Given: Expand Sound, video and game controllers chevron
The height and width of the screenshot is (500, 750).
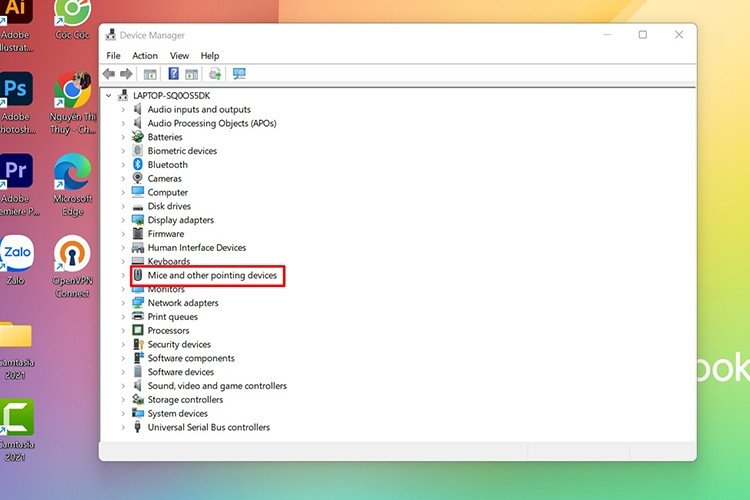Looking at the screenshot, I should [x=123, y=386].
